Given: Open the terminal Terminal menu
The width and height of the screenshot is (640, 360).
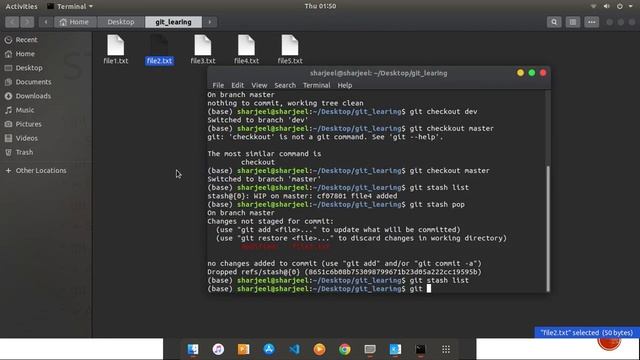Looking at the screenshot, I should [x=316, y=85].
